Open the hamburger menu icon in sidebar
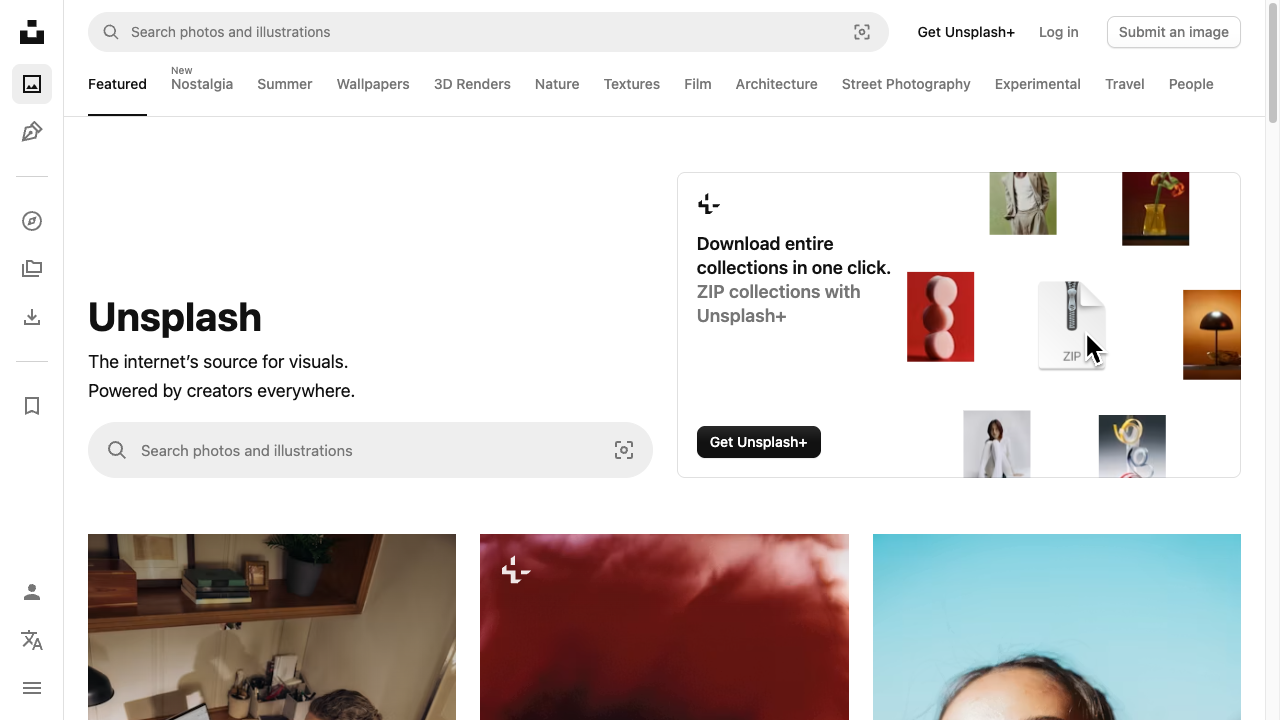Screen dimensions: 1280x720 pos(32,688)
